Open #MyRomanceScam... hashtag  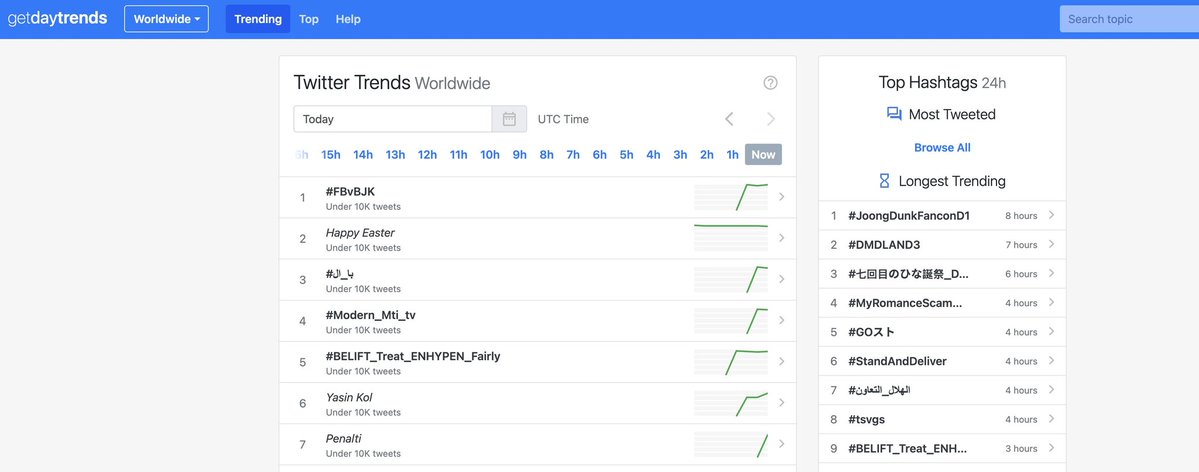(905, 303)
